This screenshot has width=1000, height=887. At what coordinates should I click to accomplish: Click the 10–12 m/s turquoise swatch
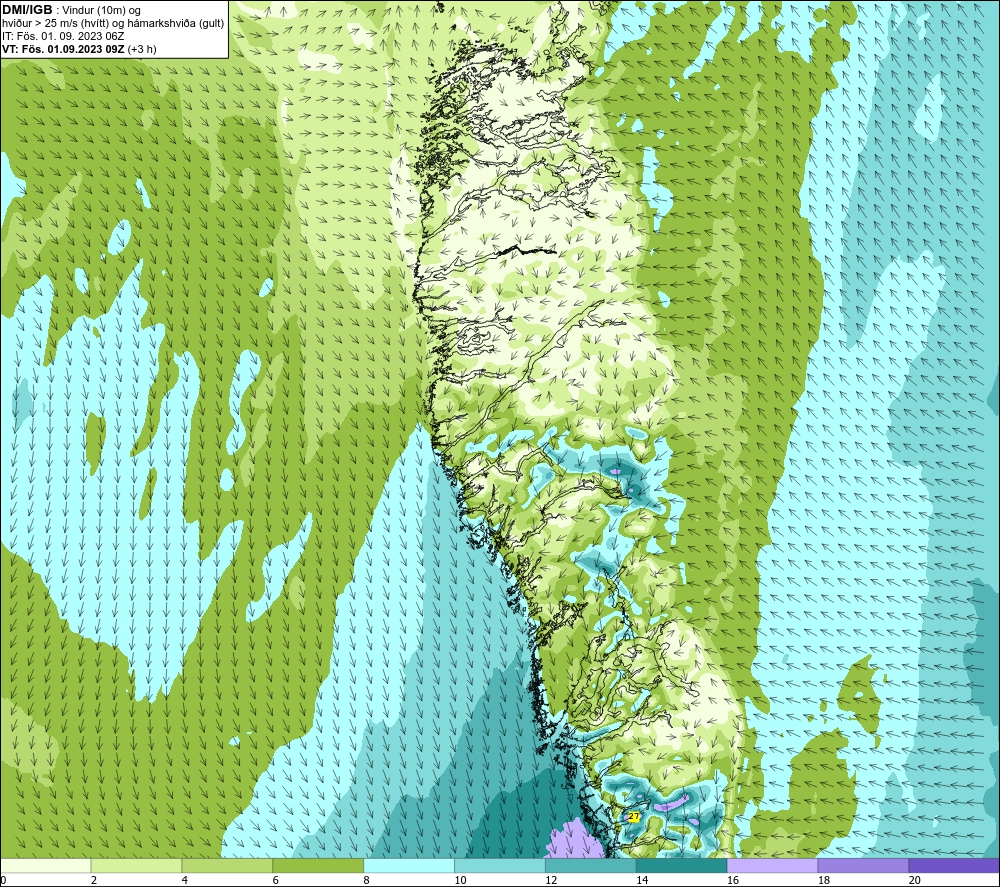pos(500,865)
